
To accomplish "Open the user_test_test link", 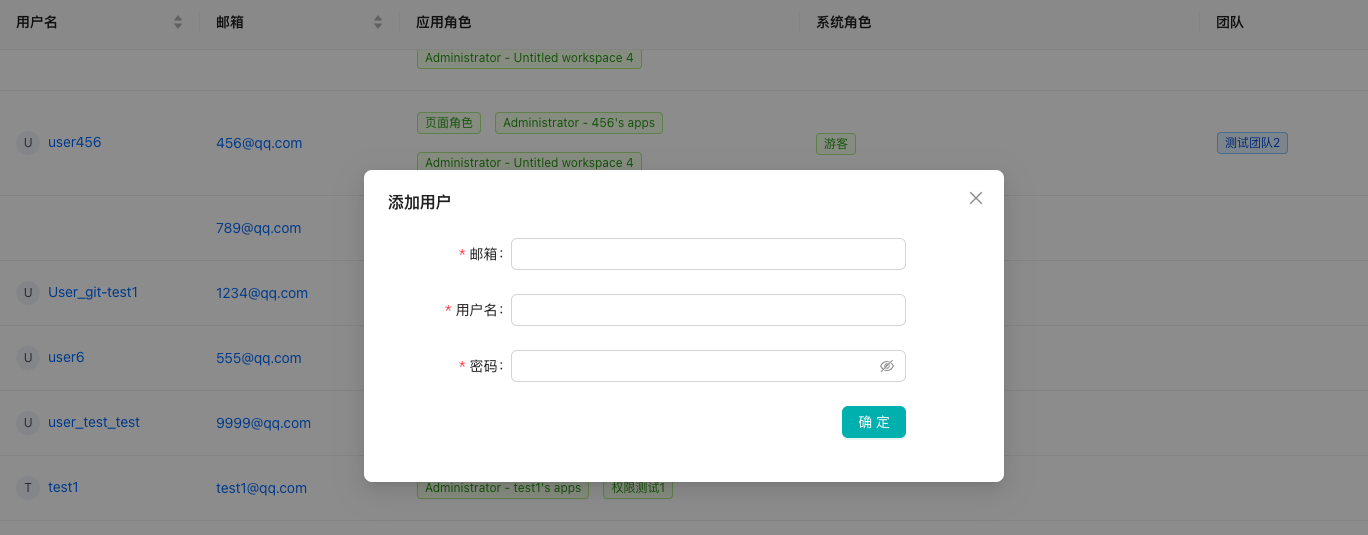I will 94,422.
